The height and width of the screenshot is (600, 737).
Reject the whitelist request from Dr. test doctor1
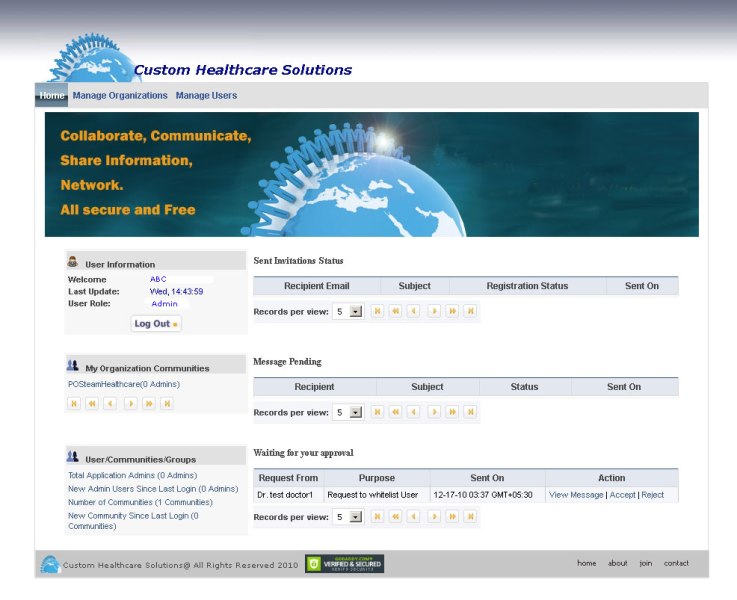point(652,495)
